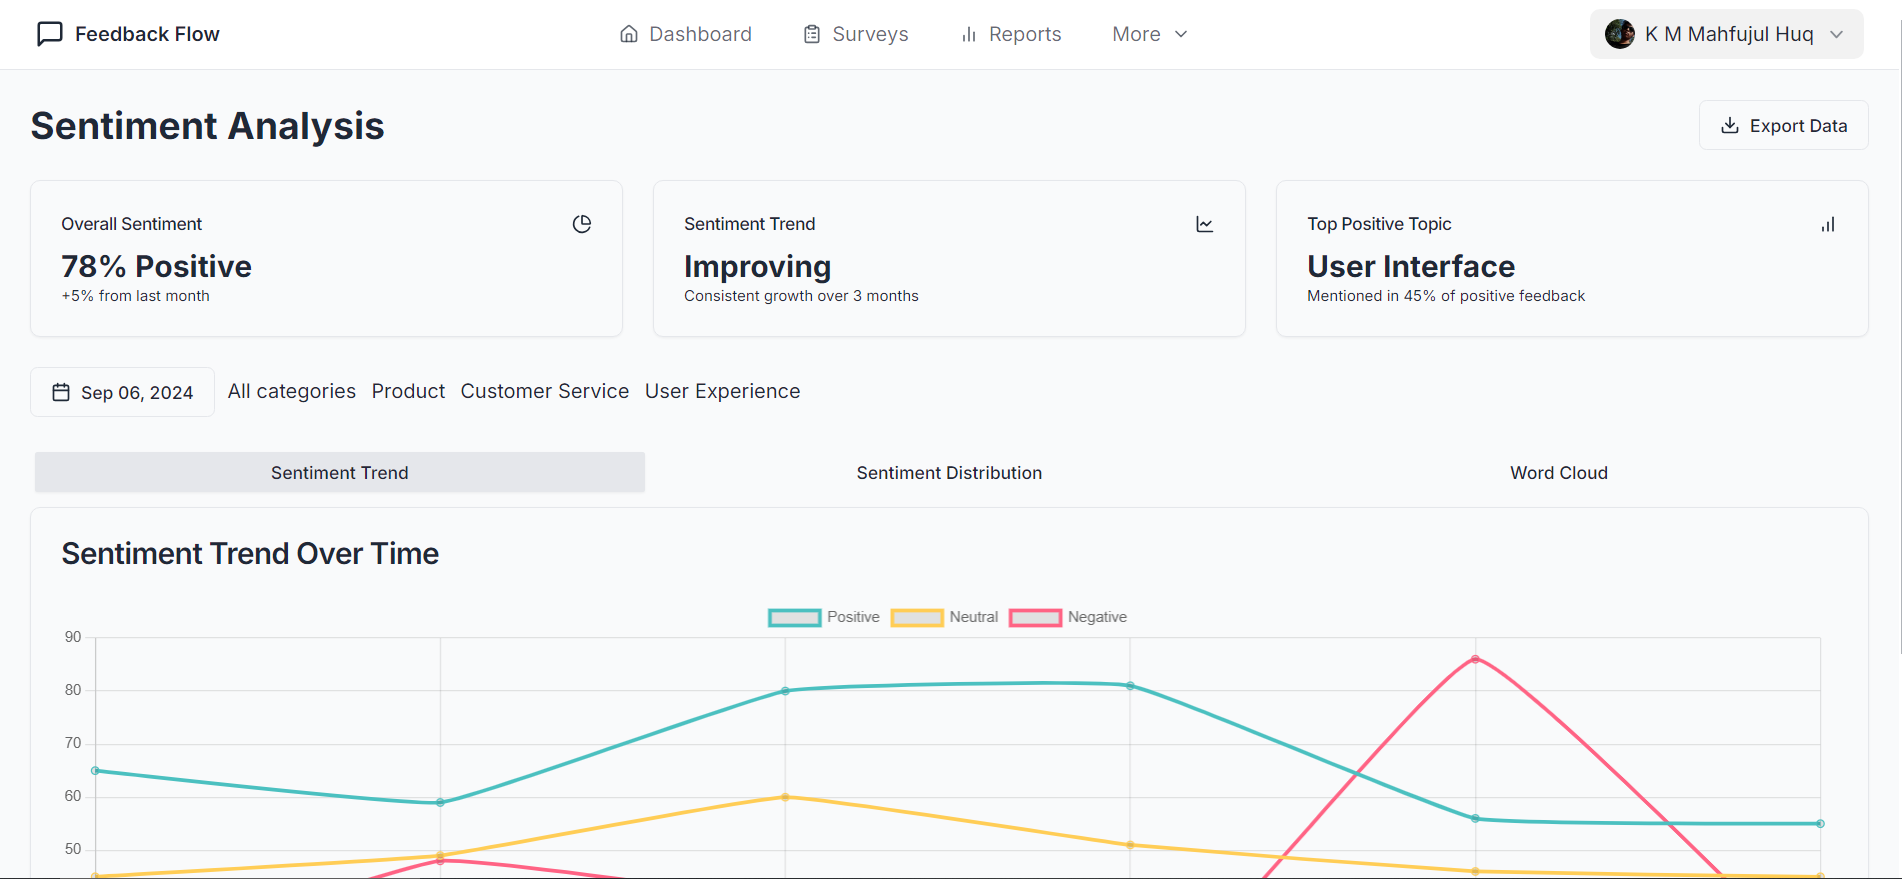
Task: Toggle the Negative legend swatch
Action: point(1036,618)
